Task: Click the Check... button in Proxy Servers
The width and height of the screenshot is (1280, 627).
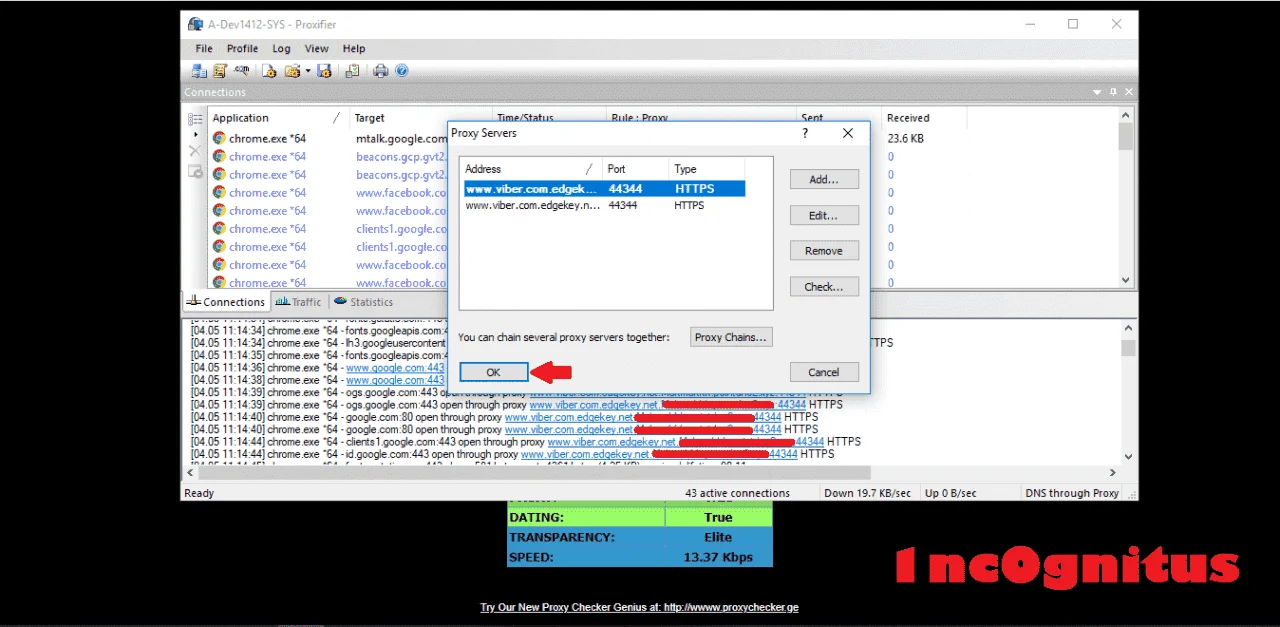Action: [x=824, y=287]
